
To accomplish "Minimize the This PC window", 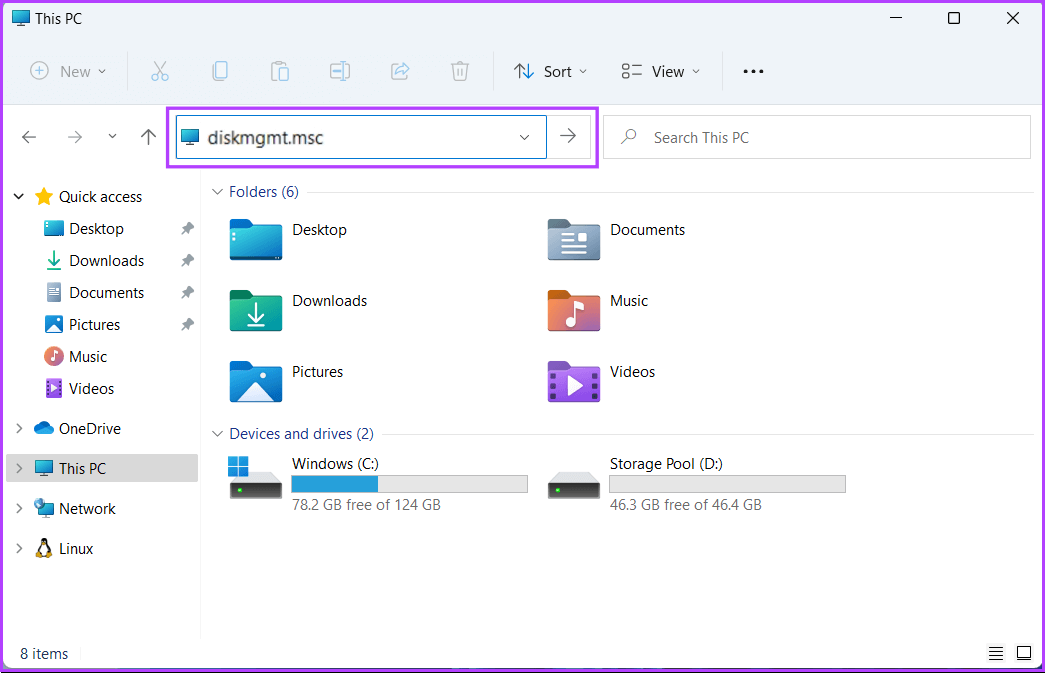I will tap(896, 18).
